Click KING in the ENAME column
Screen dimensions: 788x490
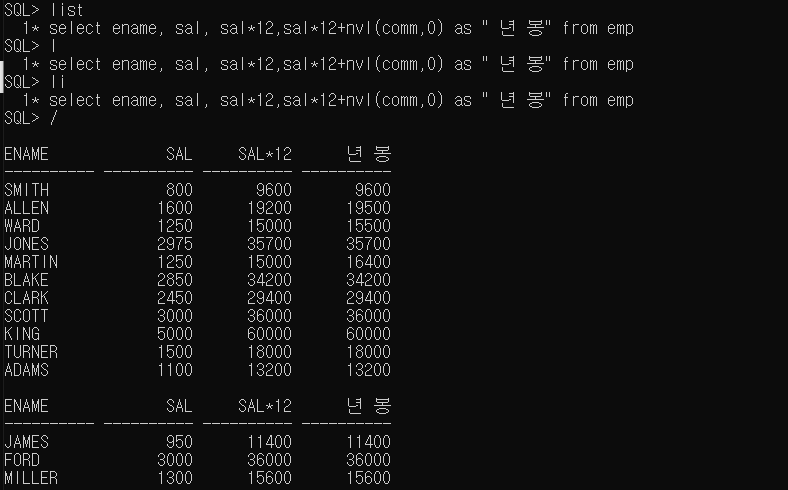pyautogui.click(x=22, y=334)
